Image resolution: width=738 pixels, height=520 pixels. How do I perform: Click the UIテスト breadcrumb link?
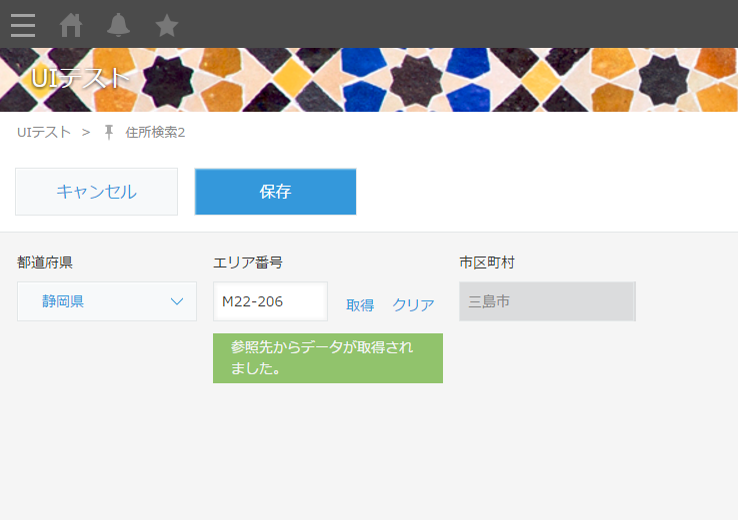[x=44, y=132]
